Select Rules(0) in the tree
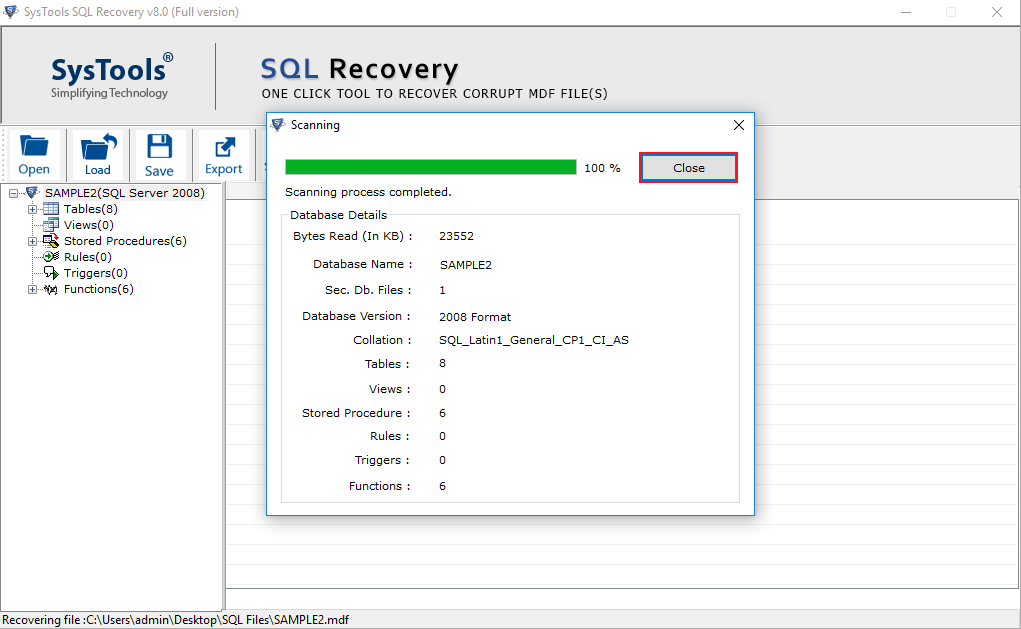Viewport: 1021px width, 629px height. point(88,257)
